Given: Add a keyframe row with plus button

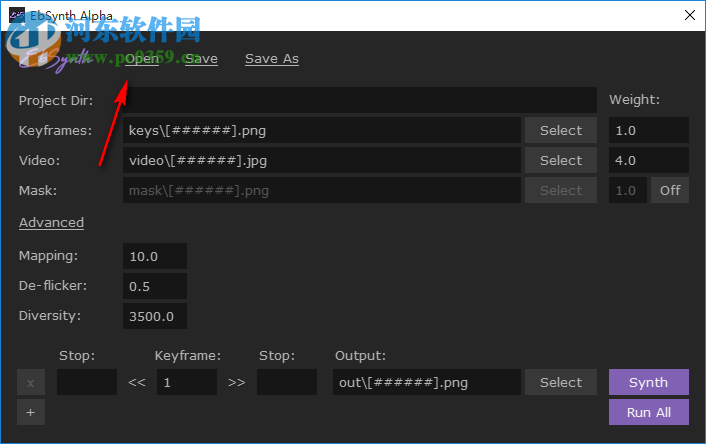Looking at the screenshot, I should [x=31, y=412].
